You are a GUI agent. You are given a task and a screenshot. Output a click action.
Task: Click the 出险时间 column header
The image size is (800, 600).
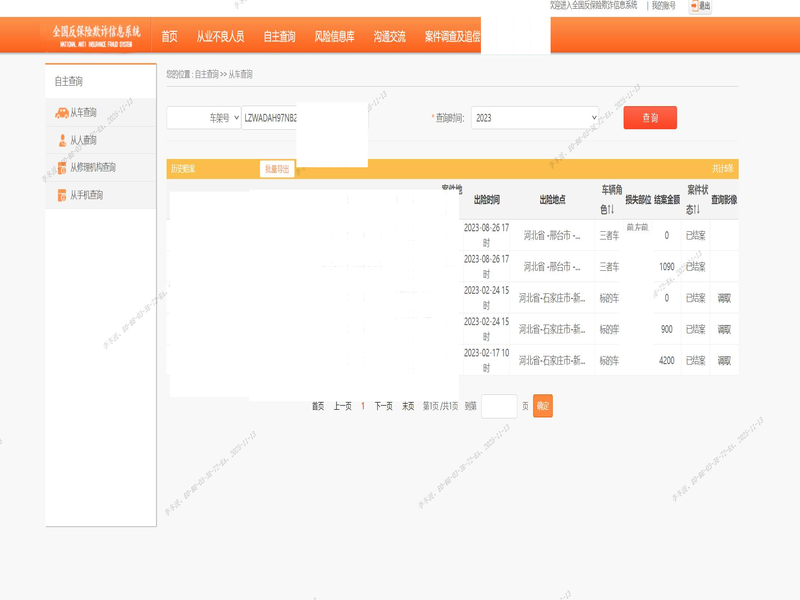487,199
